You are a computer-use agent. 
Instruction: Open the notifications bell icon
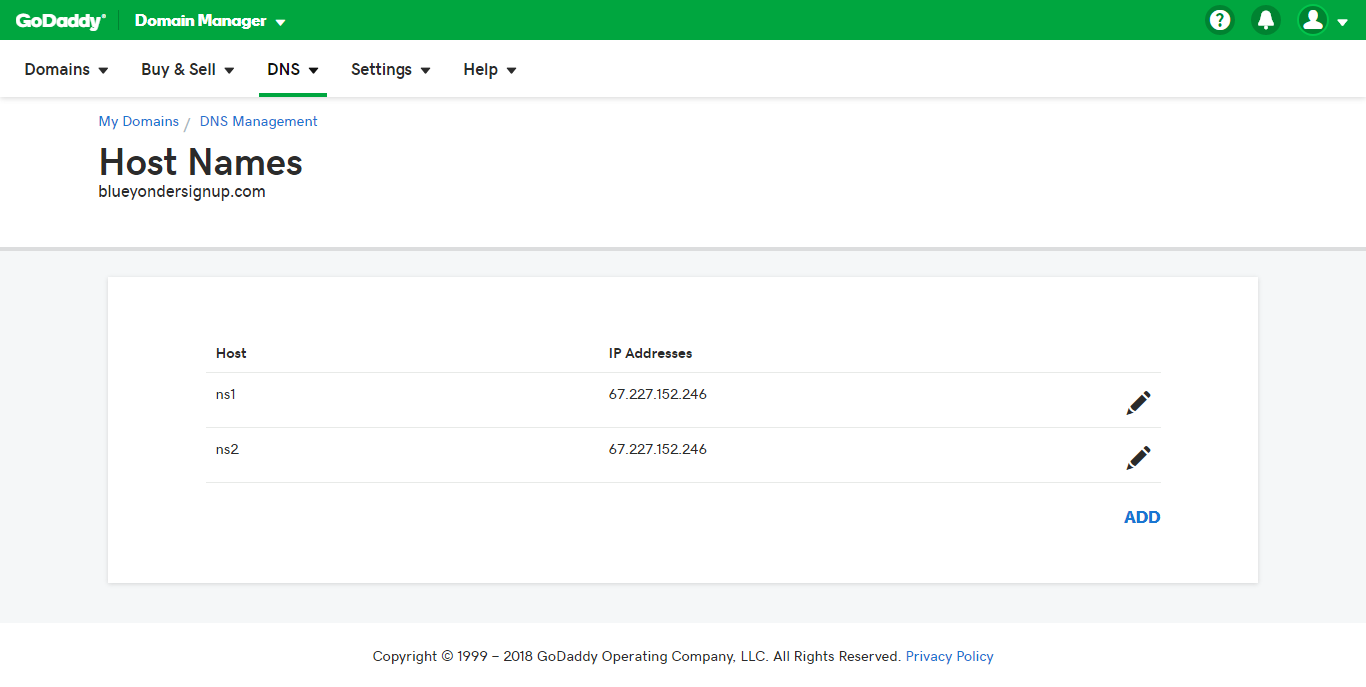[x=1266, y=20]
